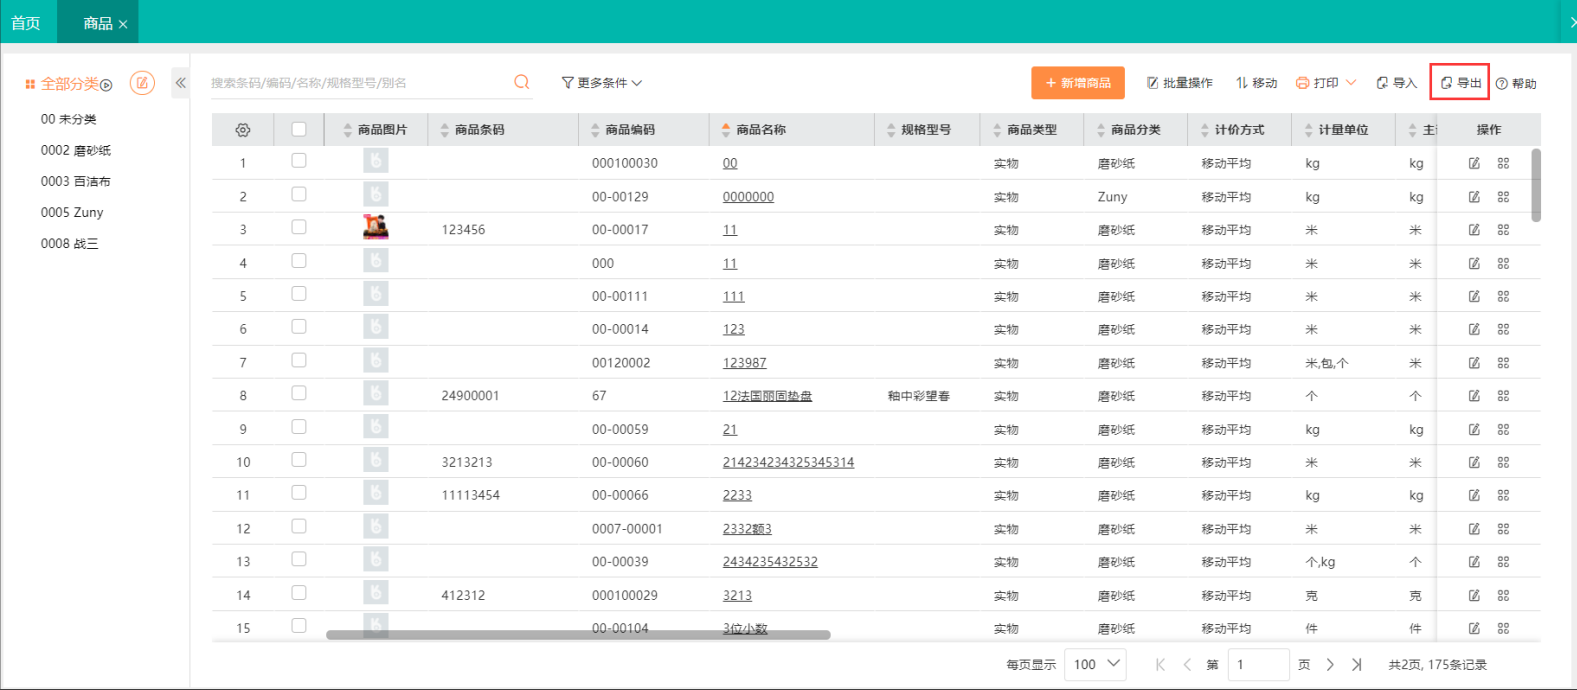
Task: Open product link 12法国丽固垫盘
Action: [x=767, y=396]
